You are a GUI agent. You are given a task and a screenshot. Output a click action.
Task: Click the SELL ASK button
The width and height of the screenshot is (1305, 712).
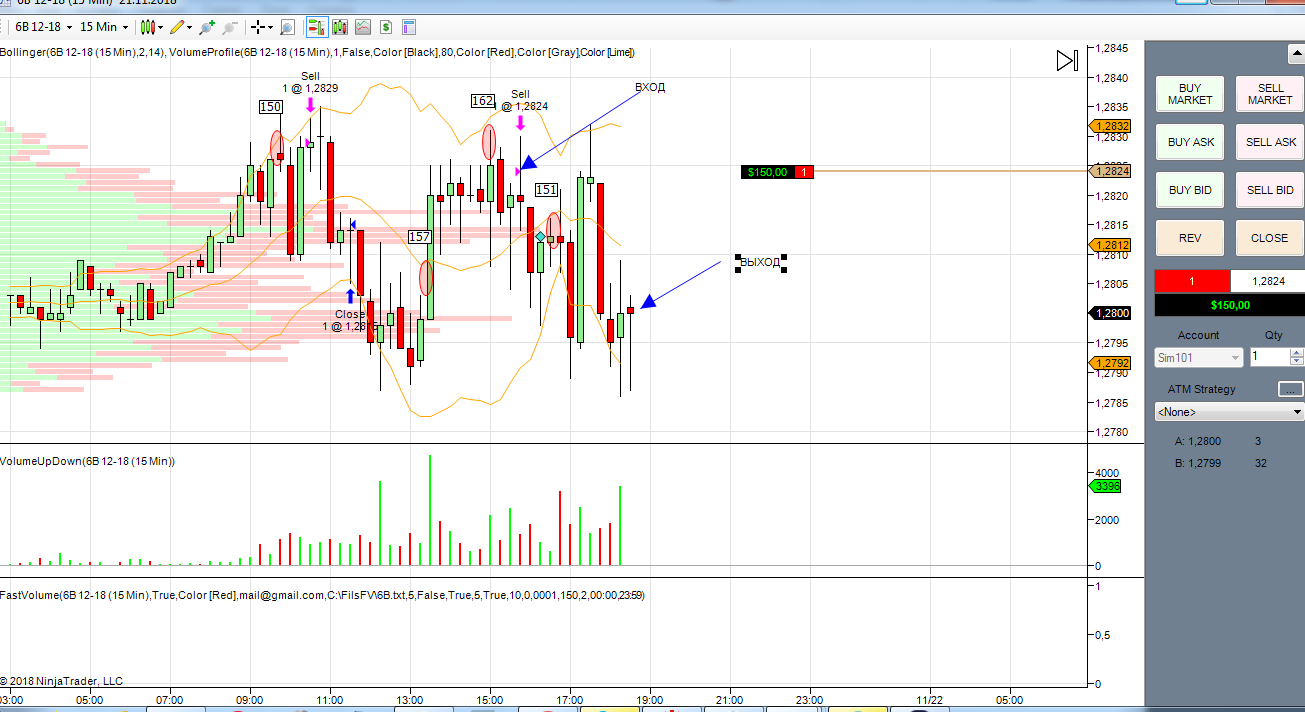coord(1270,142)
